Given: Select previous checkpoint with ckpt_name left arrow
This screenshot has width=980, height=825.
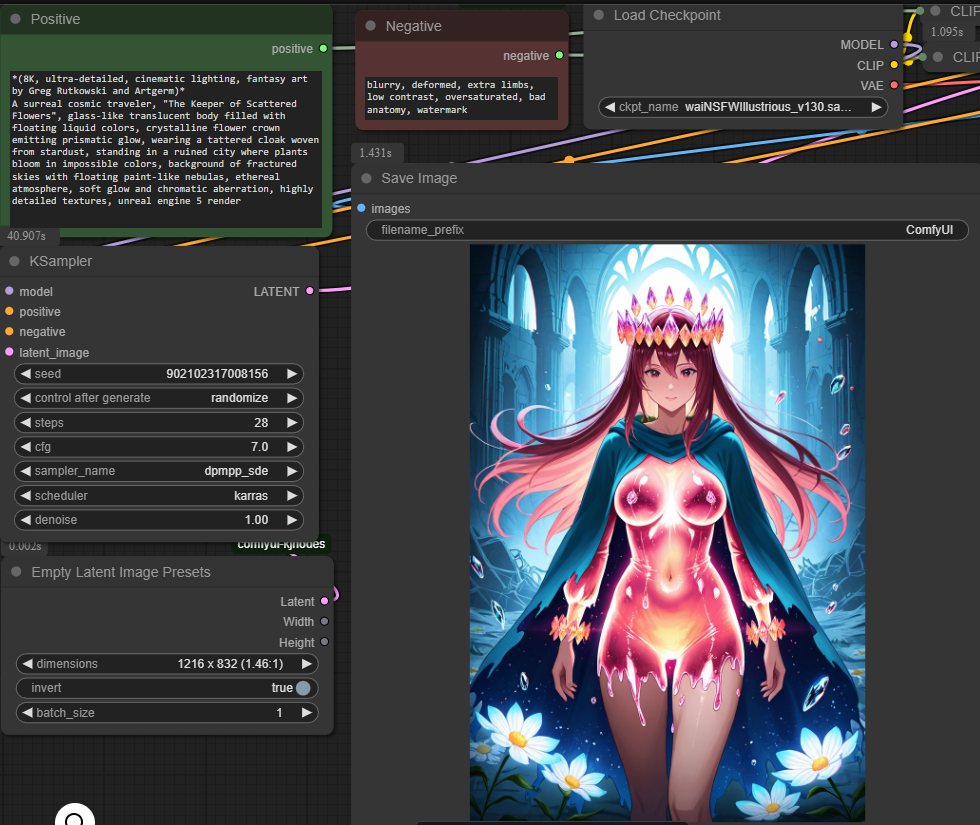Looking at the screenshot, I should click(x=609, y=107).
